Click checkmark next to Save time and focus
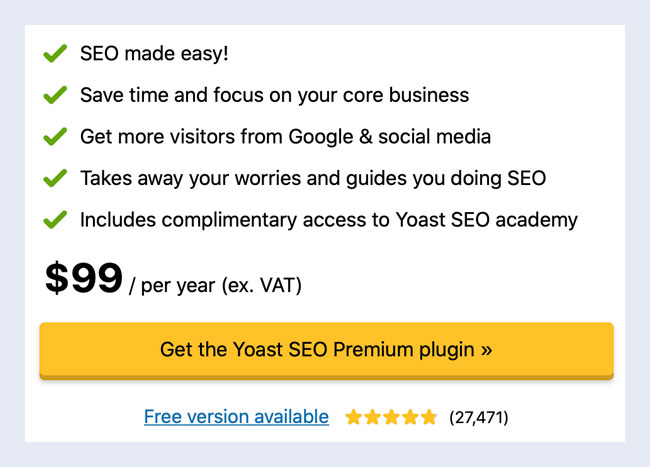Screen dimensions: 650x467 [55, 95]
